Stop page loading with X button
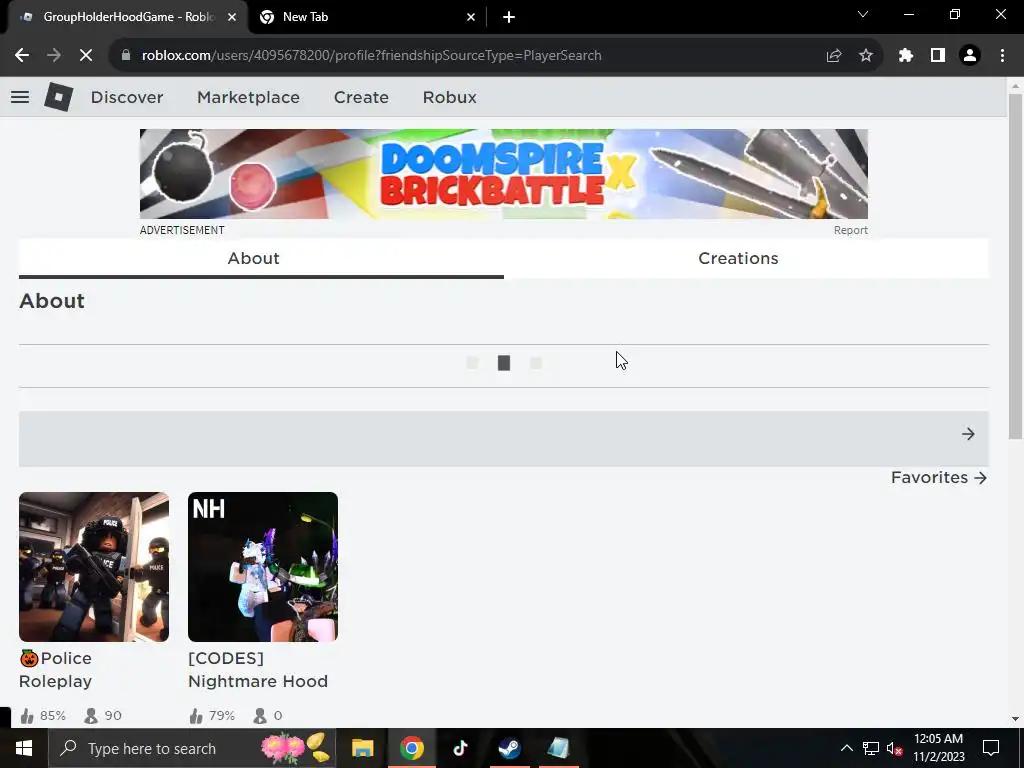 pyautogui.click(x=86, y=56)
